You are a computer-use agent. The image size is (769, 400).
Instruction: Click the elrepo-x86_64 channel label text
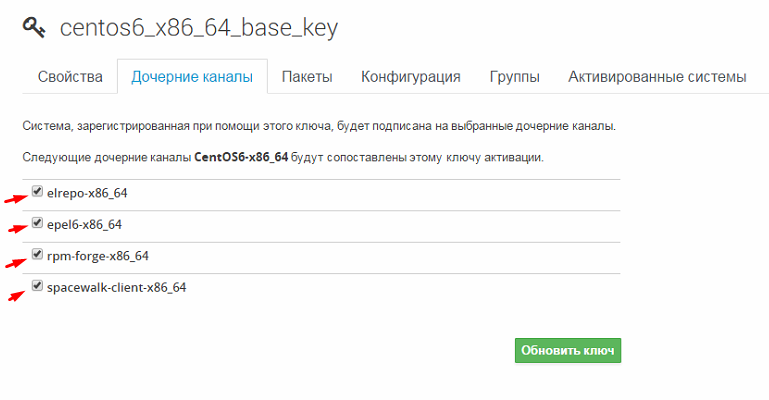(87, 193)
